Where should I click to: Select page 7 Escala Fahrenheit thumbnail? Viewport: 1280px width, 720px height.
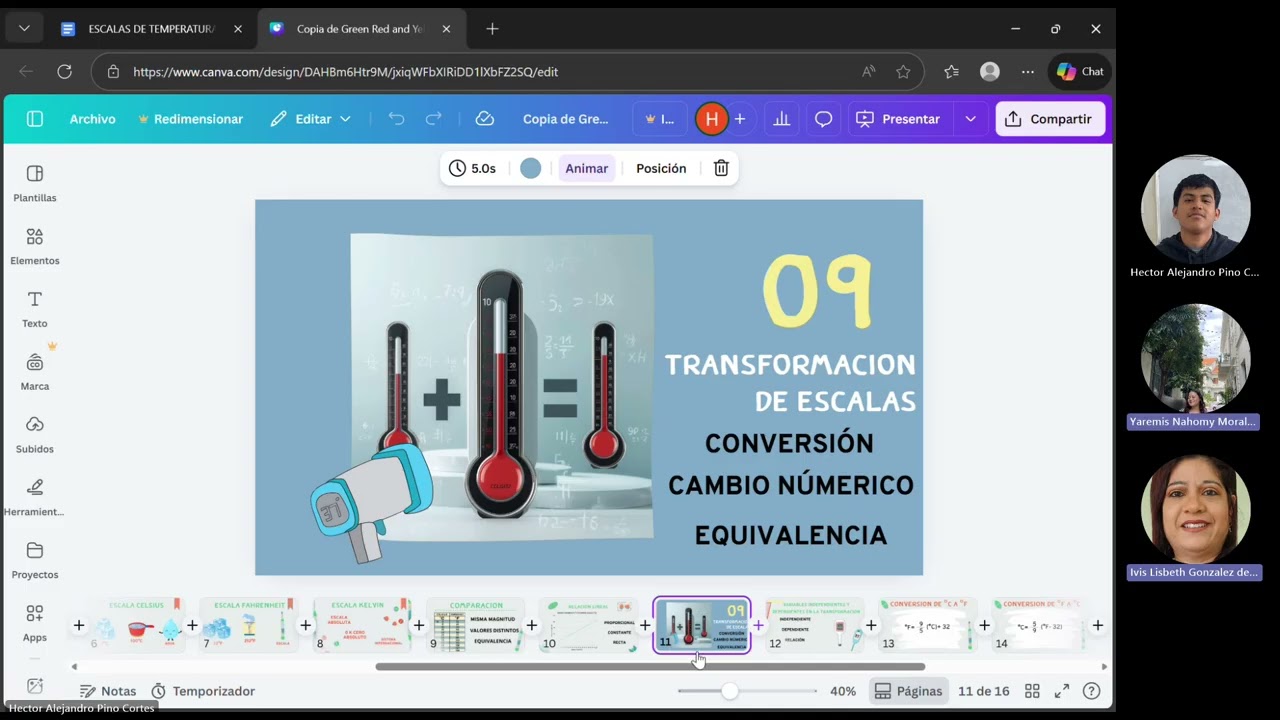pyautogui.click(x=249, y=625)
